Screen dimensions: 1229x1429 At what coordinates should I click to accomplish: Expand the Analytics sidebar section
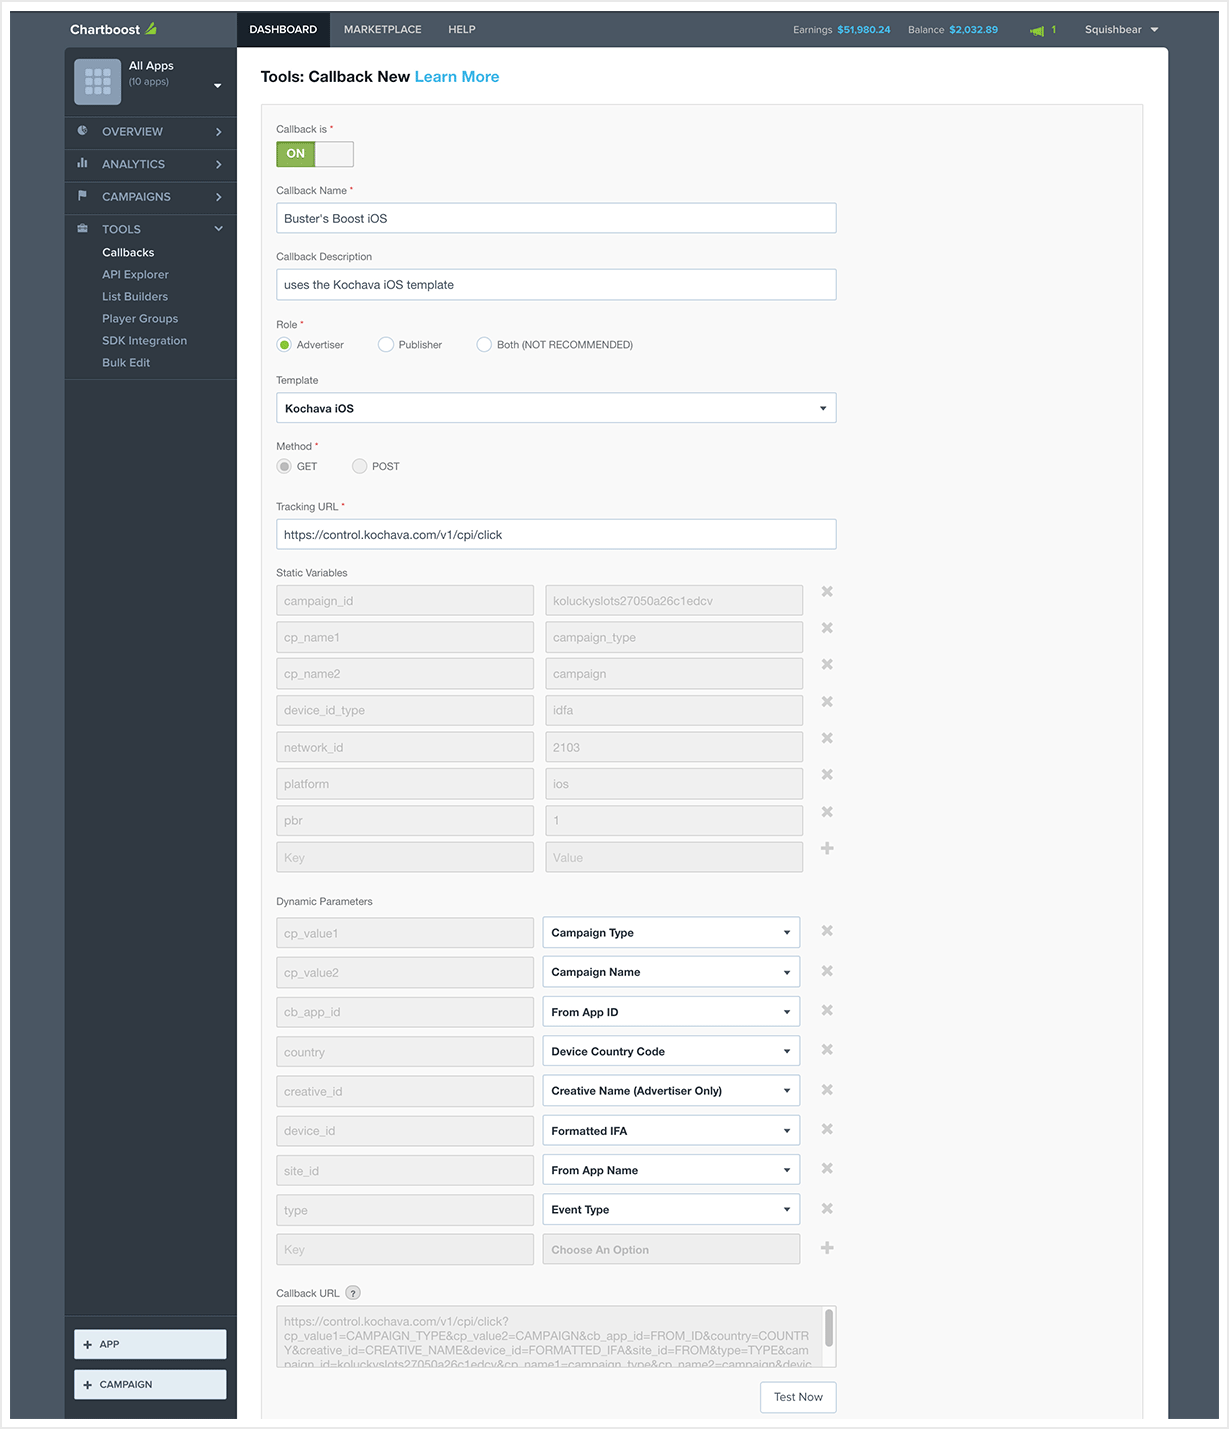coord(219,164)
